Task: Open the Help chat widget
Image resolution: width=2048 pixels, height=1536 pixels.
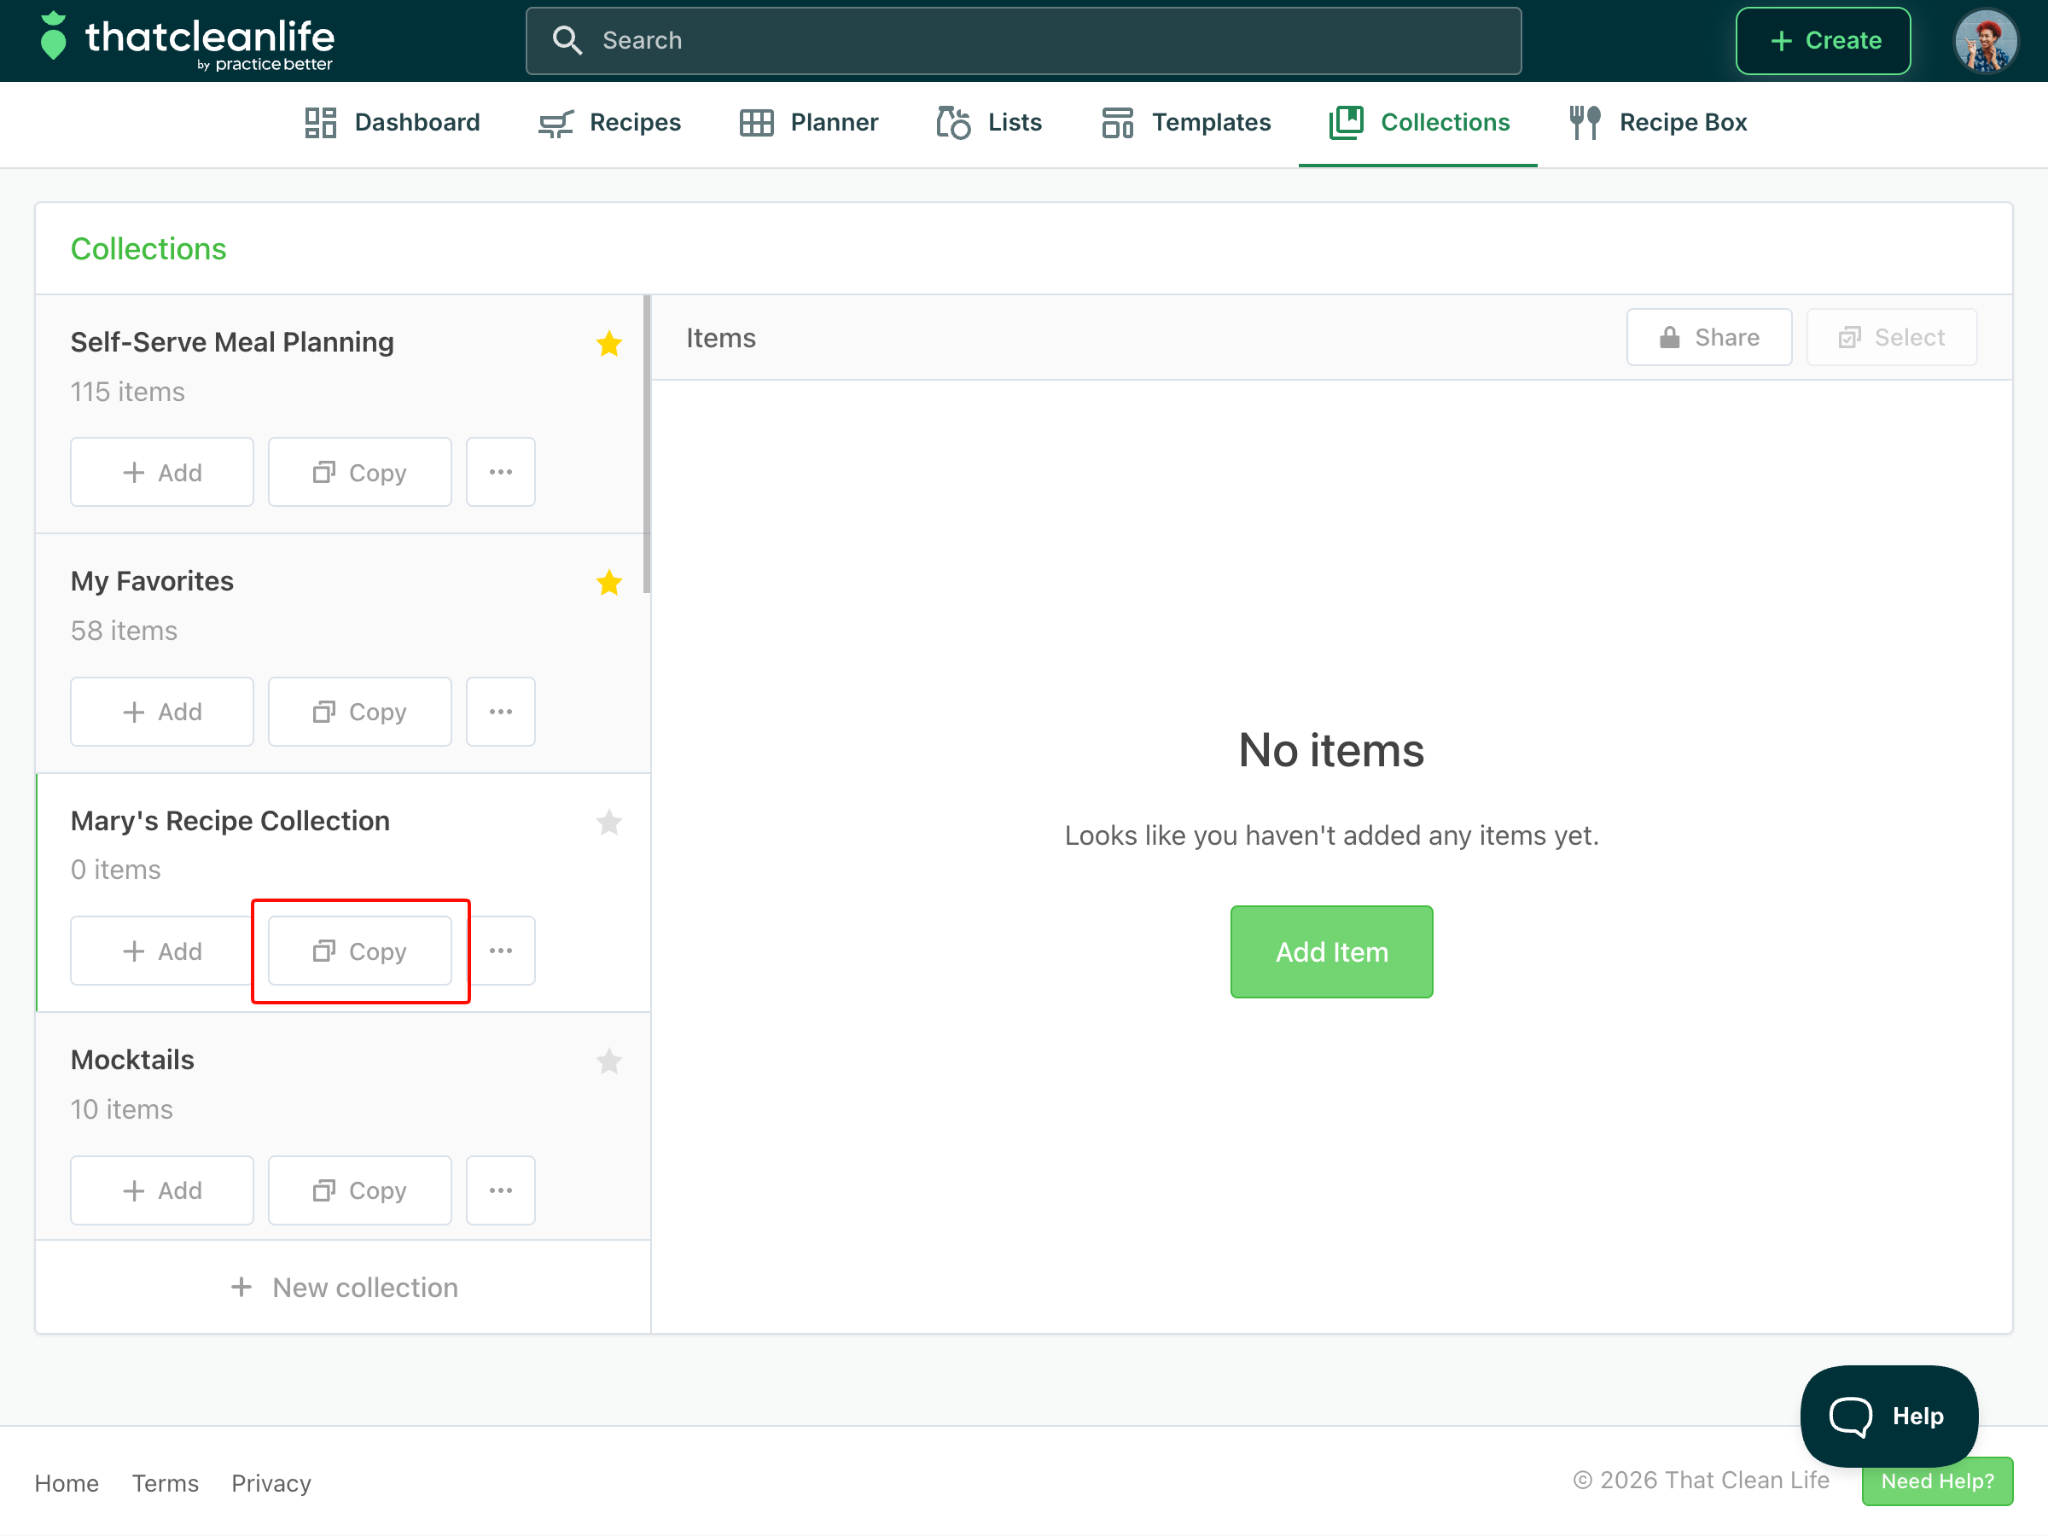Action: 1889,1416
